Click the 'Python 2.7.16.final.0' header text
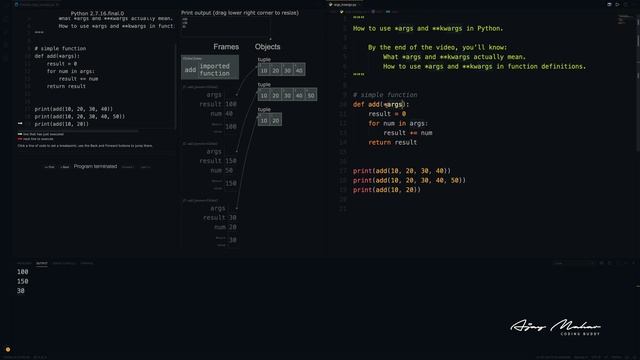 tap(97, 13)
